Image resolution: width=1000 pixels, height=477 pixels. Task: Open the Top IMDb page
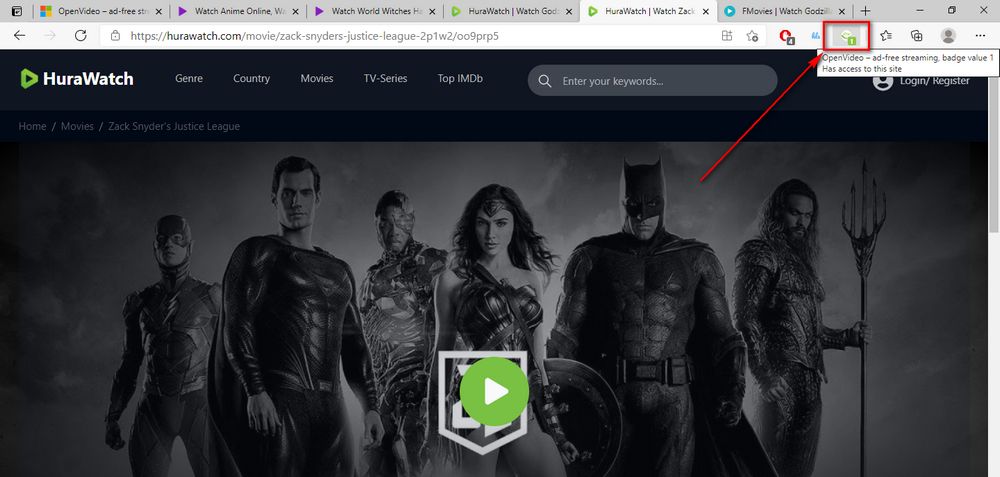click(x=460, y=78)
